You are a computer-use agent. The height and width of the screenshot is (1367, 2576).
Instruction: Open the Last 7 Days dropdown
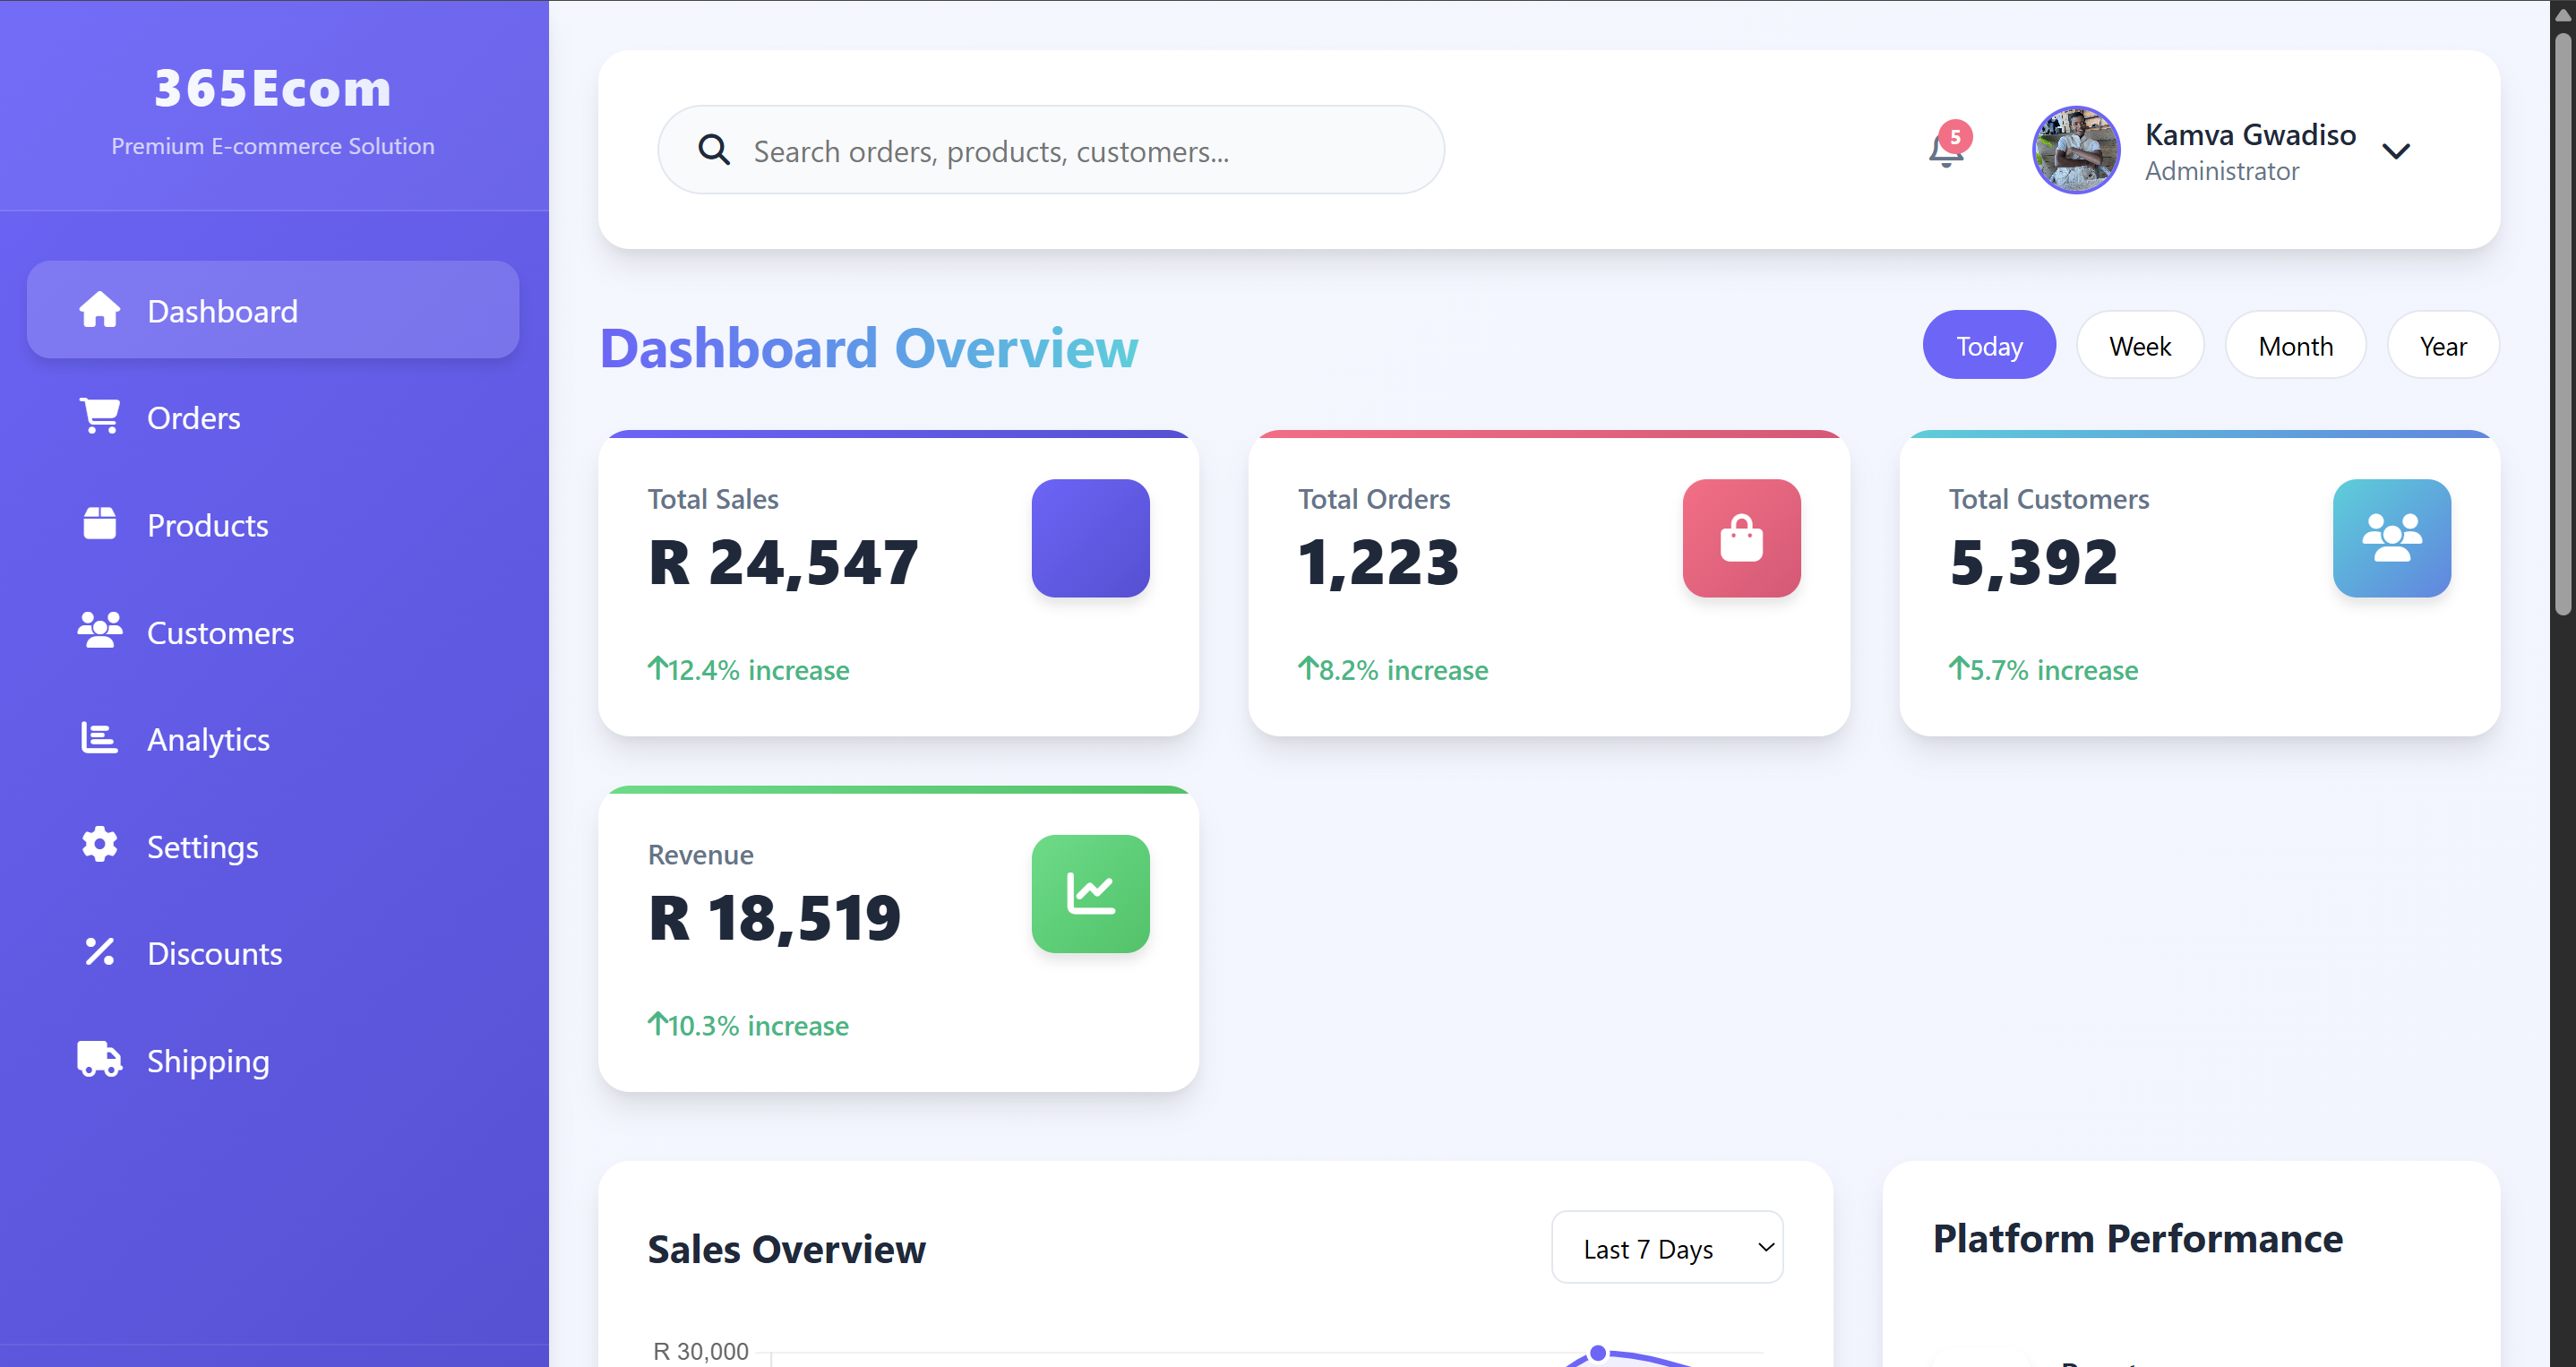pos(1666,1247)
